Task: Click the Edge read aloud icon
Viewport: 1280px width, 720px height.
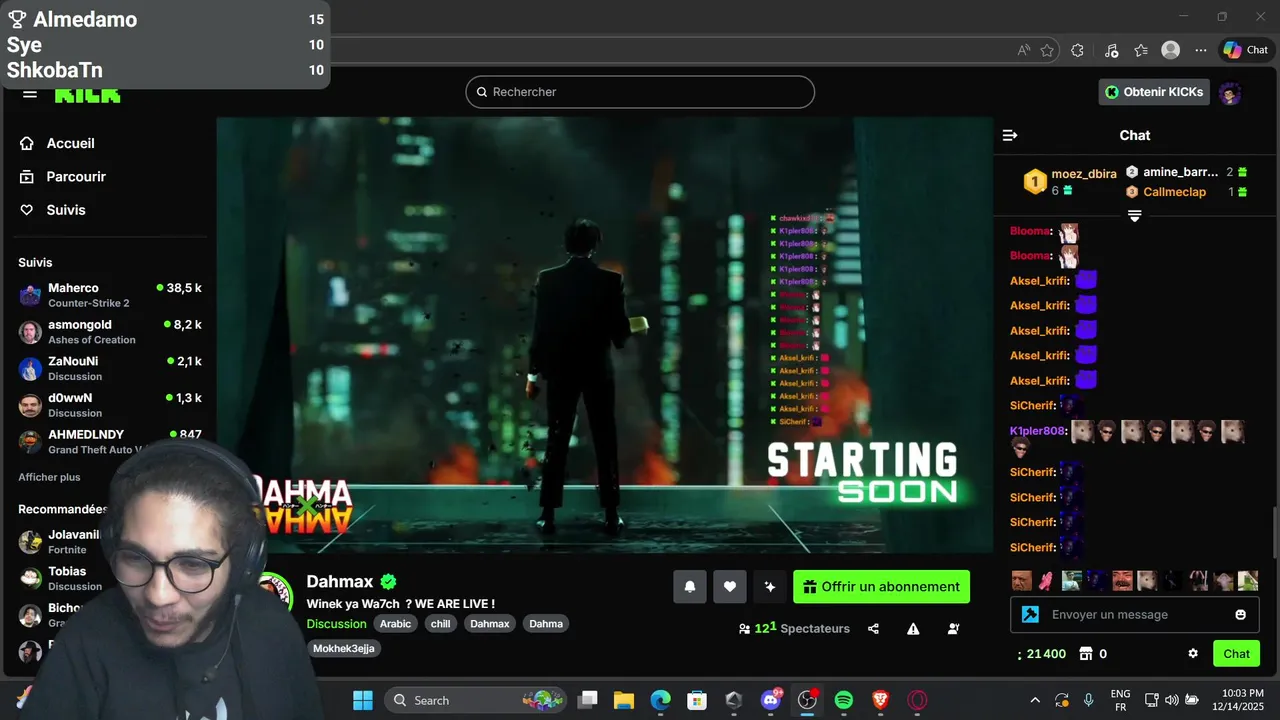Action: tap(1023, 50)
